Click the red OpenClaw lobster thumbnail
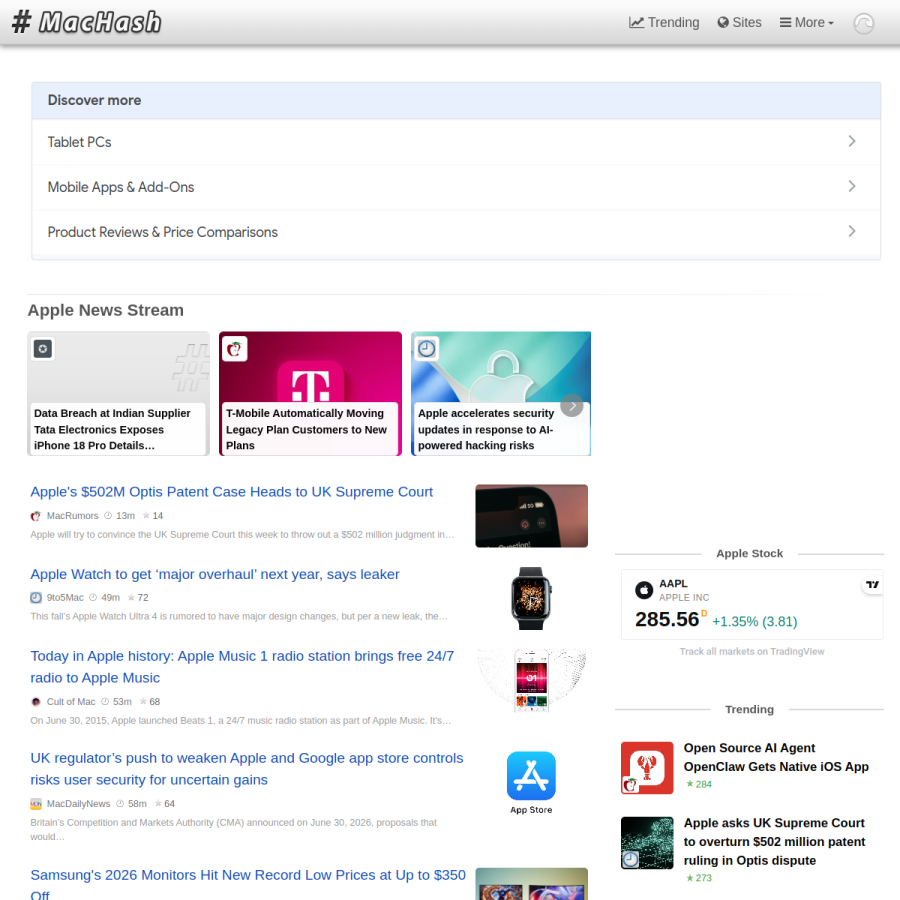900x900 pixels. [647, 768]
